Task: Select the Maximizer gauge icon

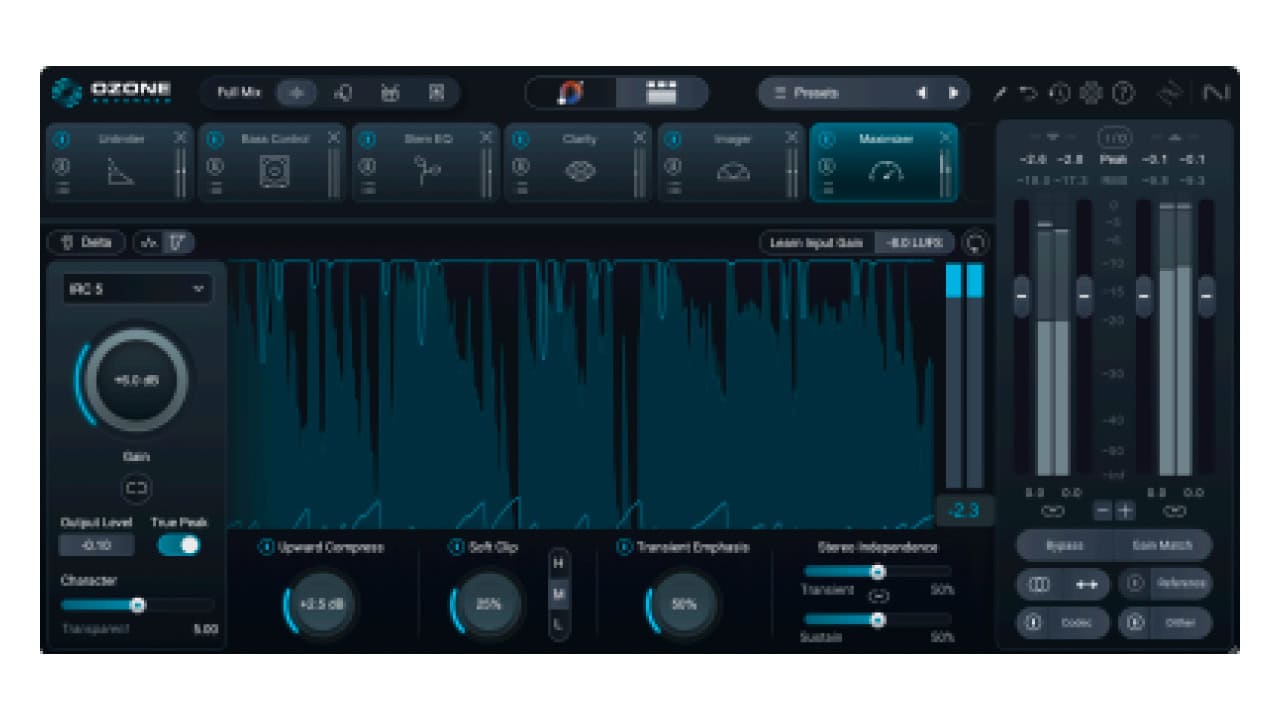Action: point(886,172)
